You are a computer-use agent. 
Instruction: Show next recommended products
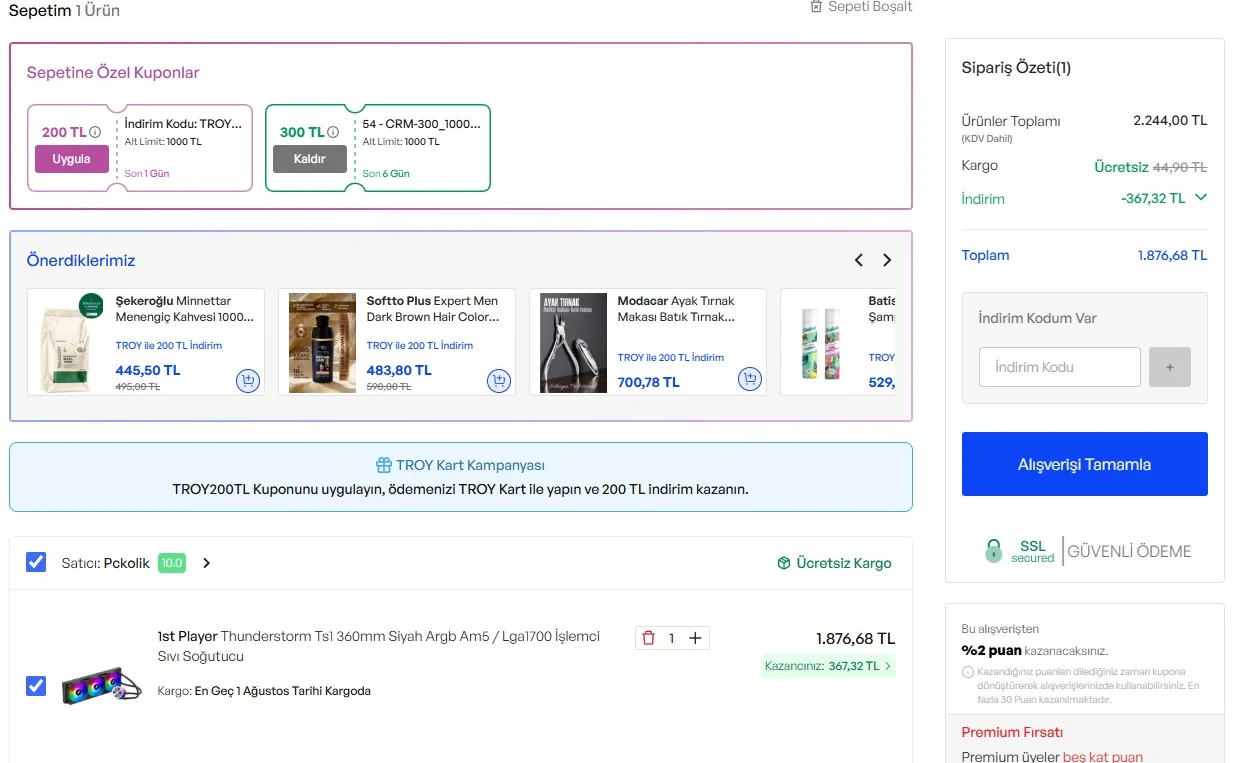point(887,260)
